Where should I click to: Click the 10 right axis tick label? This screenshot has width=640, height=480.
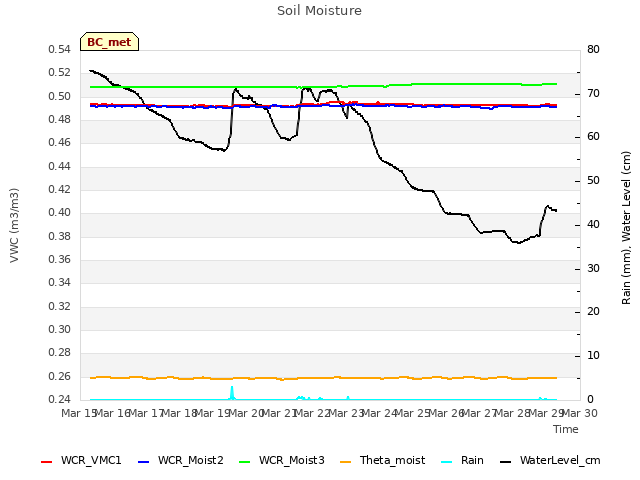(x=593, y=356)
